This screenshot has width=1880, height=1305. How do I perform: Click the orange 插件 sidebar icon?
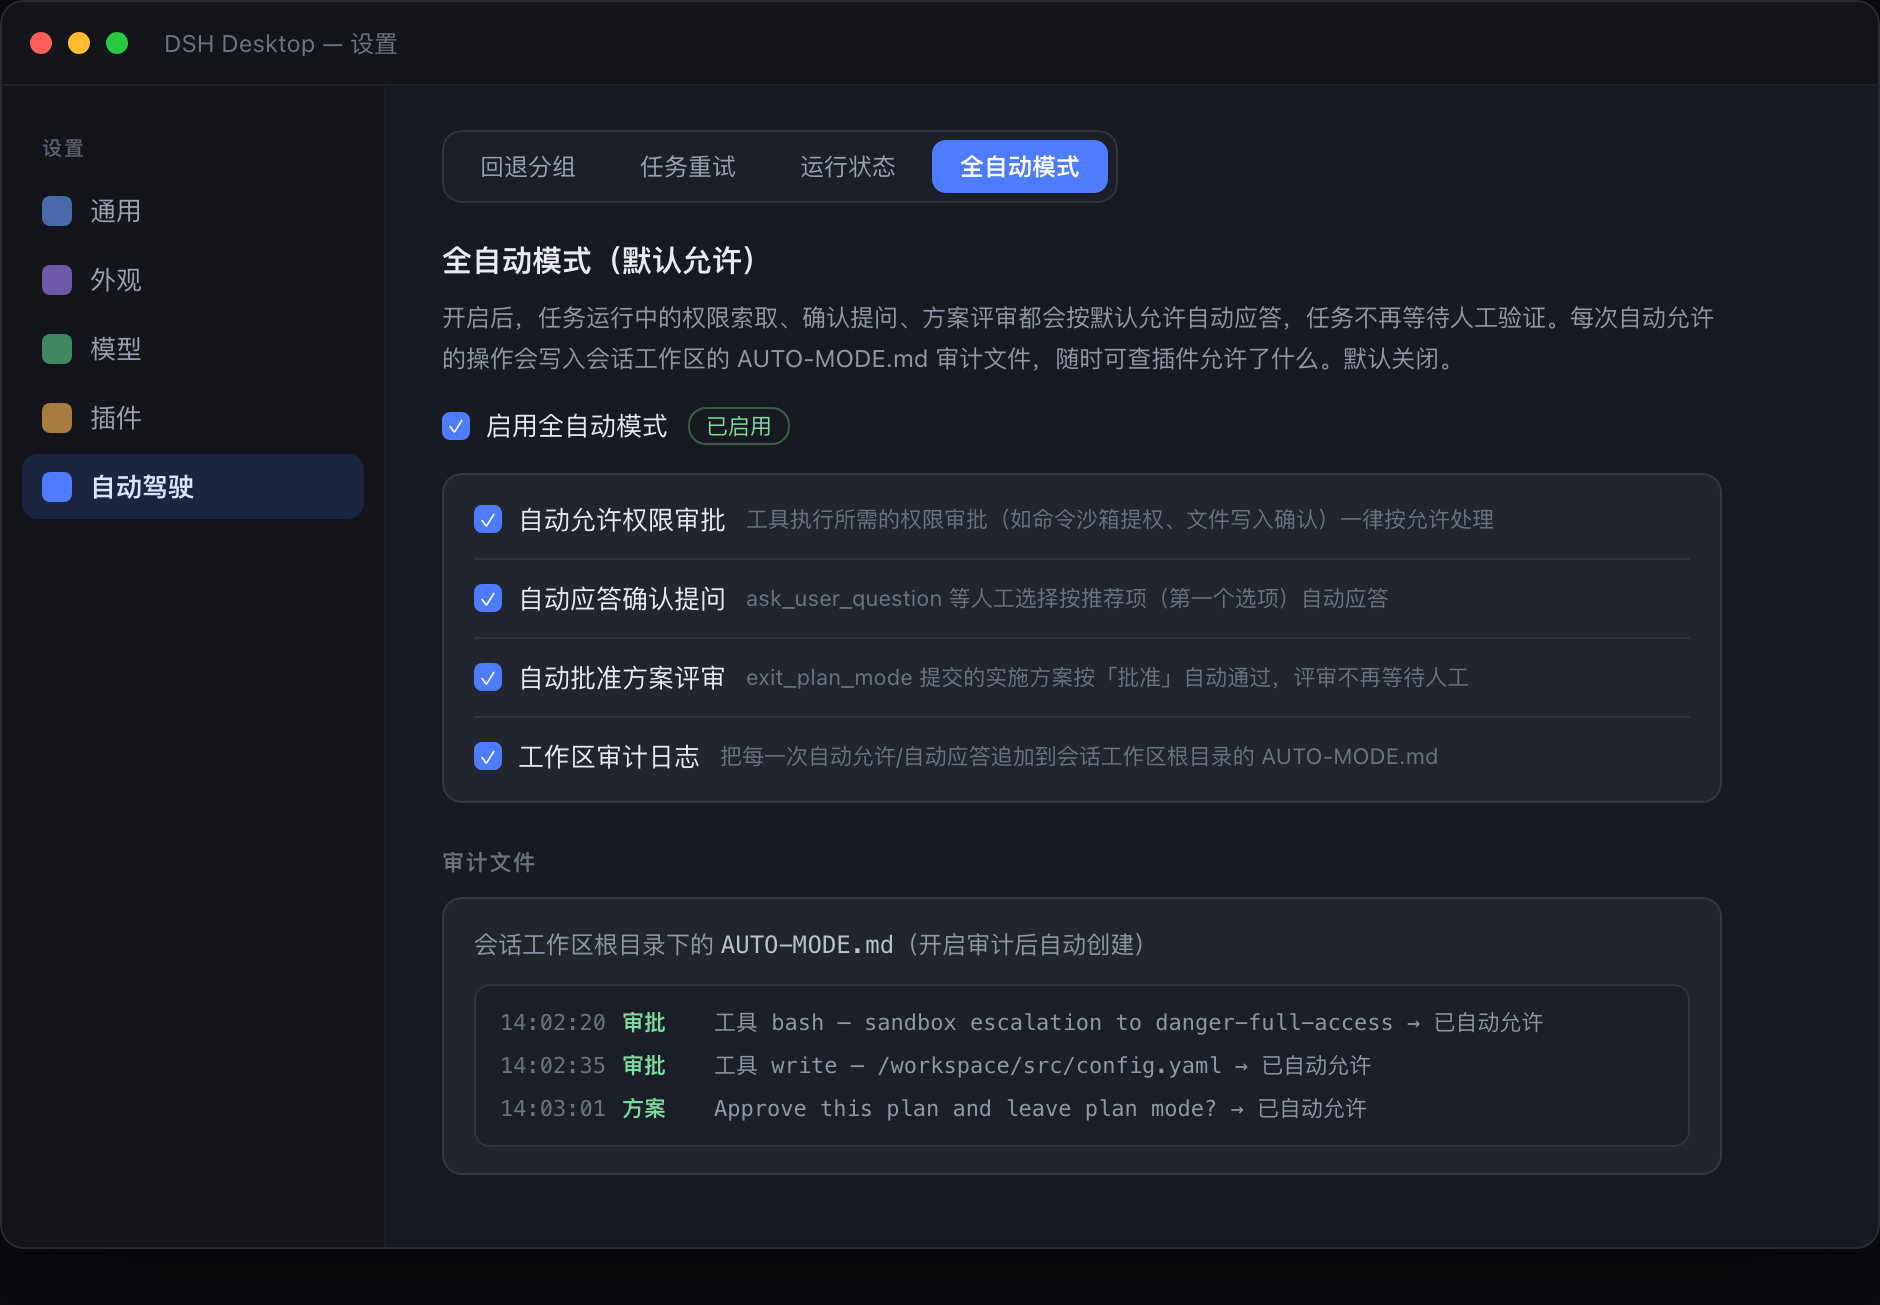click(x=57, y=418)
